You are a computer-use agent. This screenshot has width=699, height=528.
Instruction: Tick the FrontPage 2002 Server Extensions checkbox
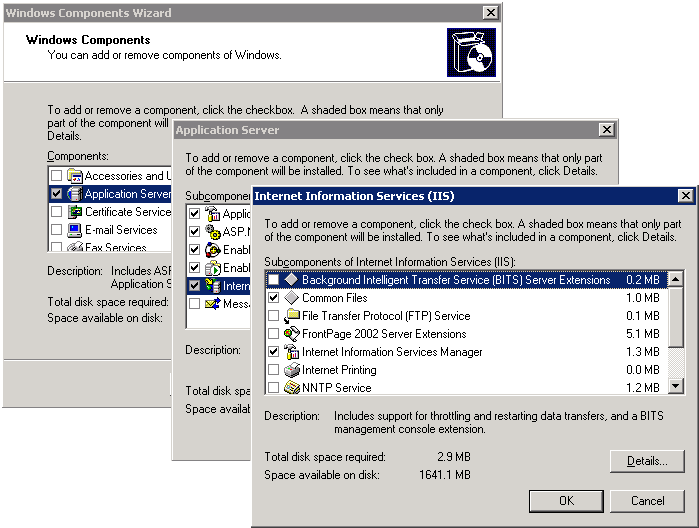[274, 334]
